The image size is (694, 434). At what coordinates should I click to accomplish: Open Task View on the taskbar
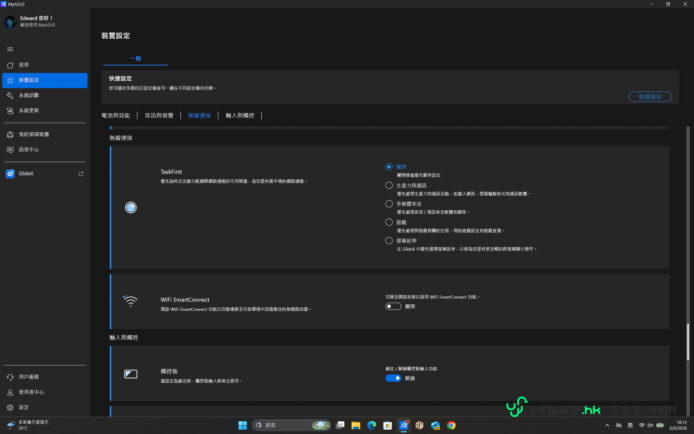pyautogui.click(x=340, y=425)
